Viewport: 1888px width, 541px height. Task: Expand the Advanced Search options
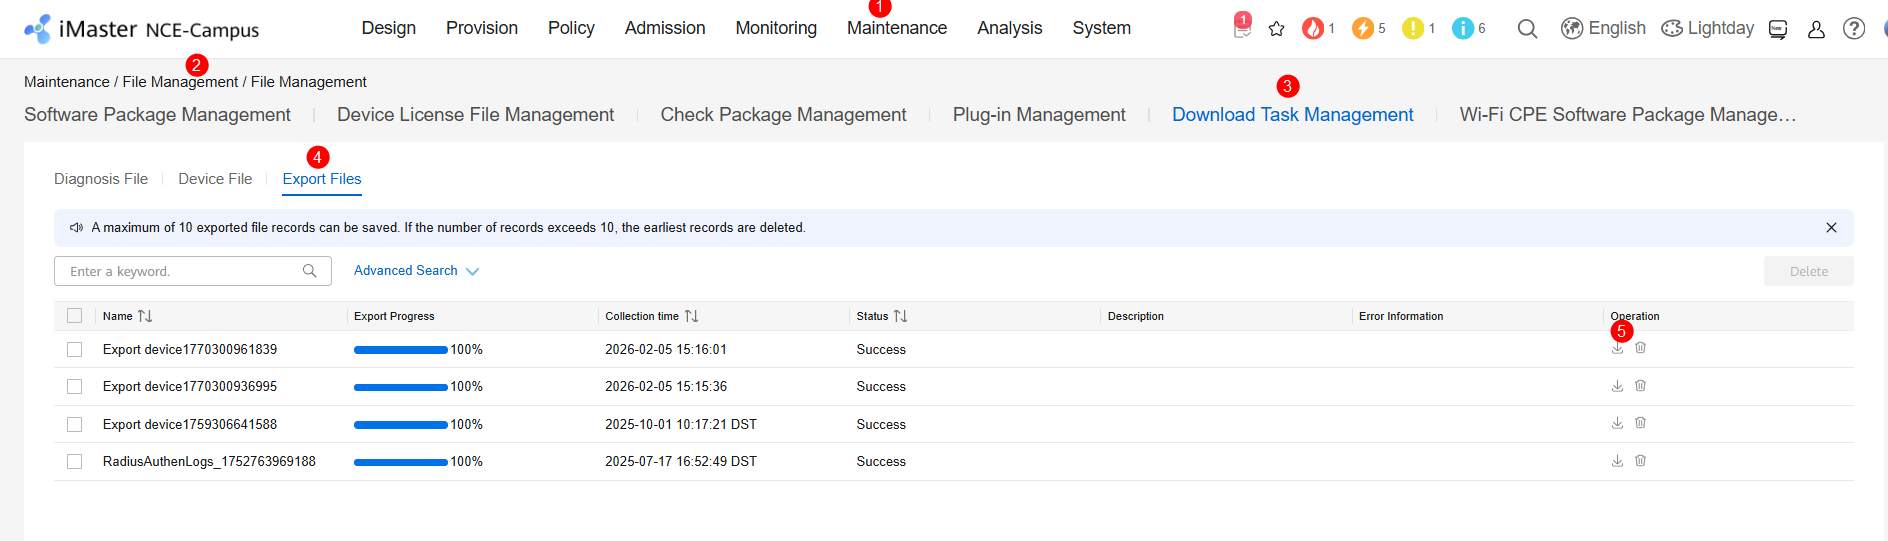tap(416, 271)
